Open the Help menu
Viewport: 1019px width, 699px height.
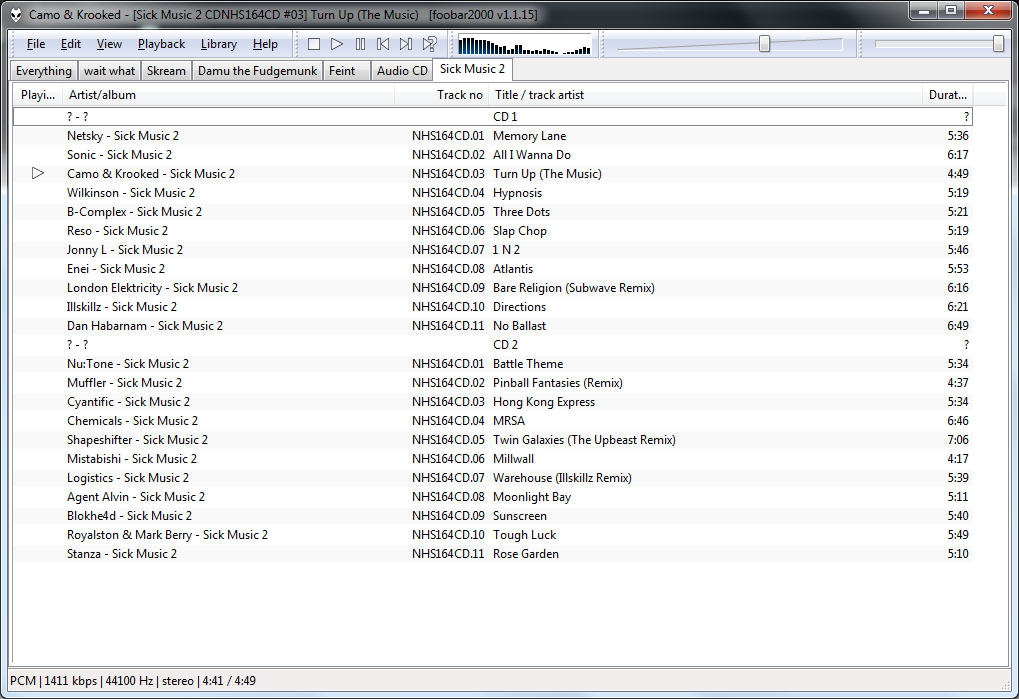[x=265, y=44]
